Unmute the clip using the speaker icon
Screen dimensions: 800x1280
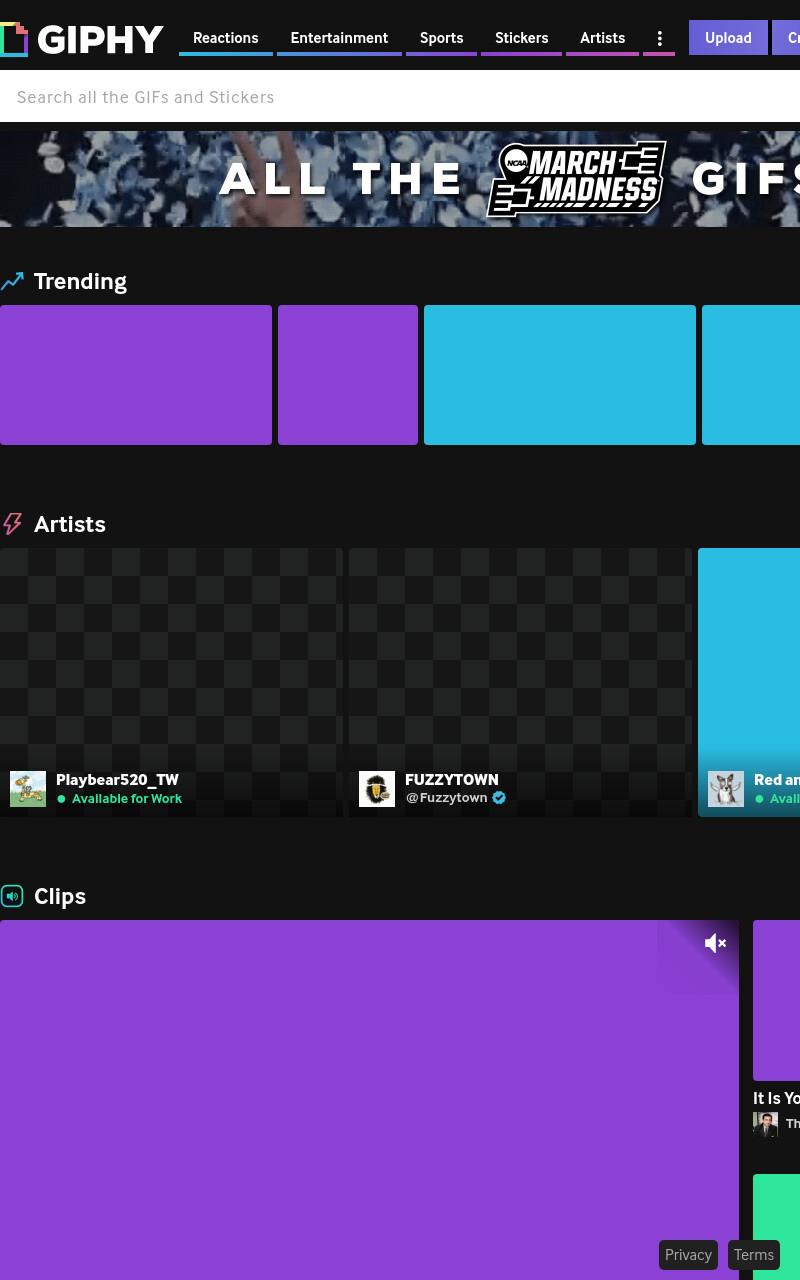[x=715, y=943]
